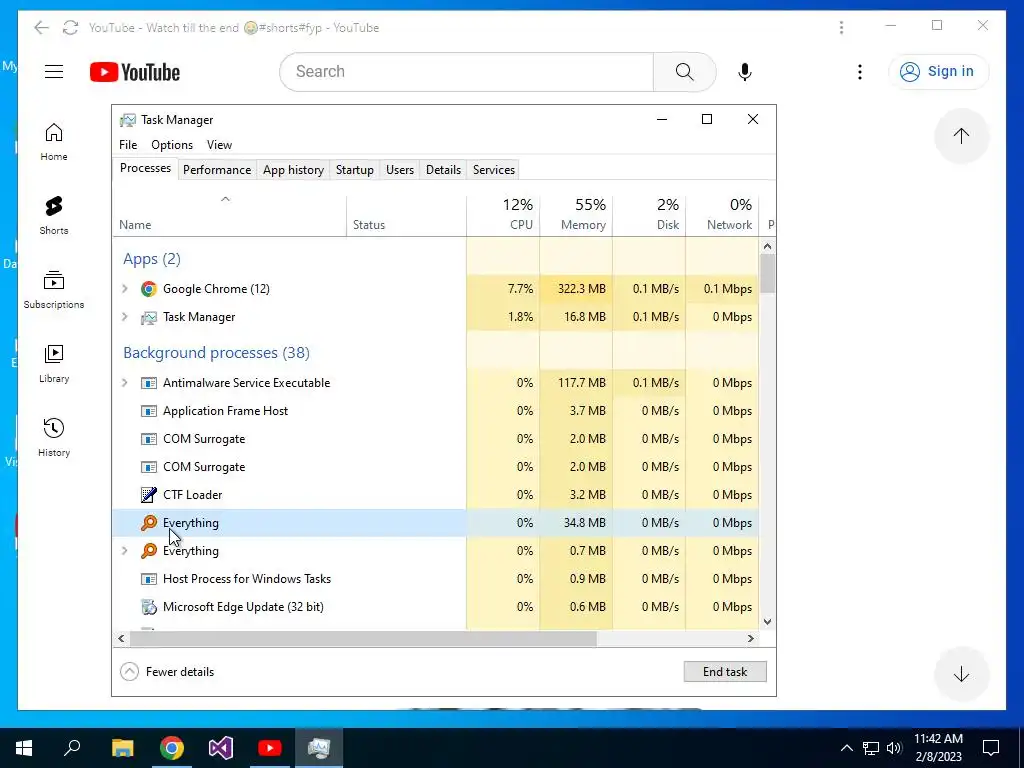Open History in YouTube sidebar
The height and width of the screenshot is (768, 1024).
(54, 438)
